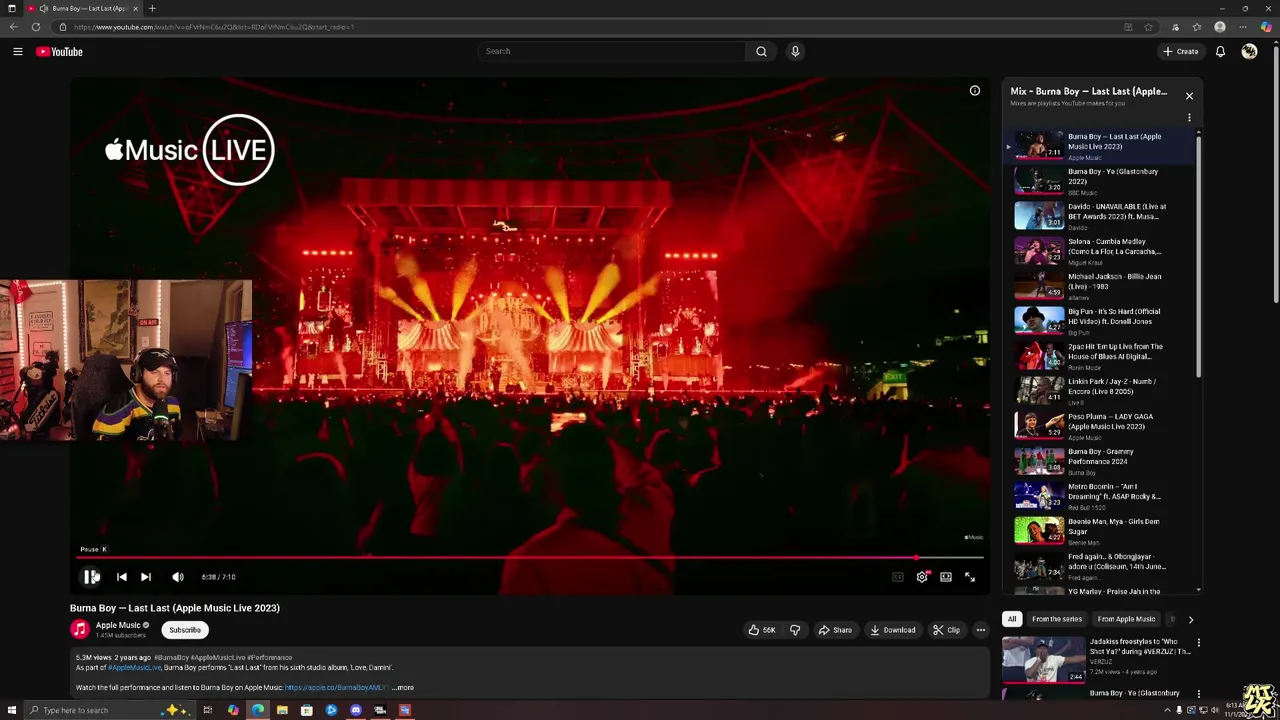Focus the YouTube search field

click(610, 51)
